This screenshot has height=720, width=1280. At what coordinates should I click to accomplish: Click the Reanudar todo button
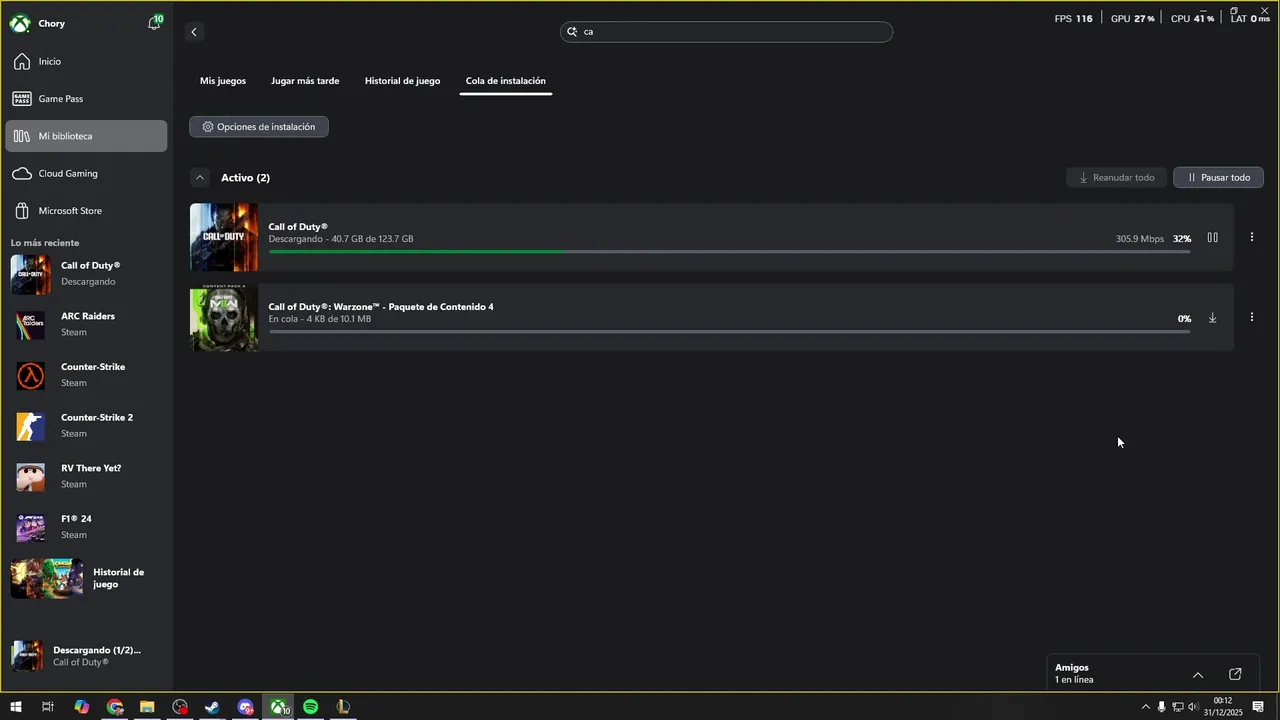1116,178
